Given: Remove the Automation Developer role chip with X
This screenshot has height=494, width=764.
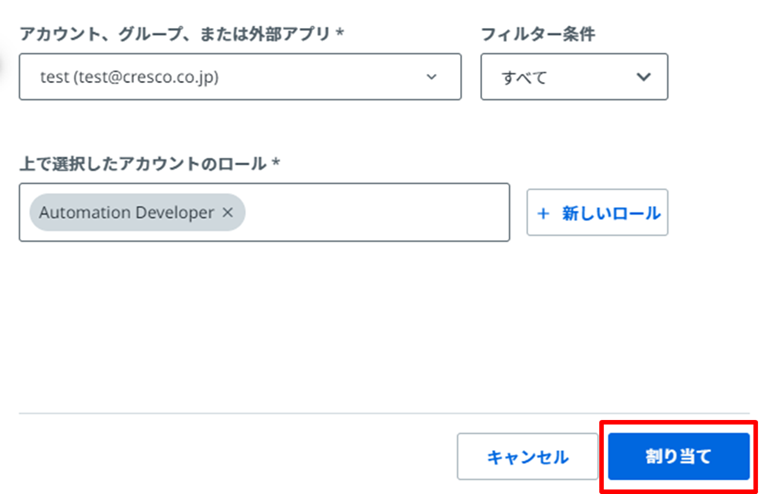Looking at the screenshot, I should point(228,212).
